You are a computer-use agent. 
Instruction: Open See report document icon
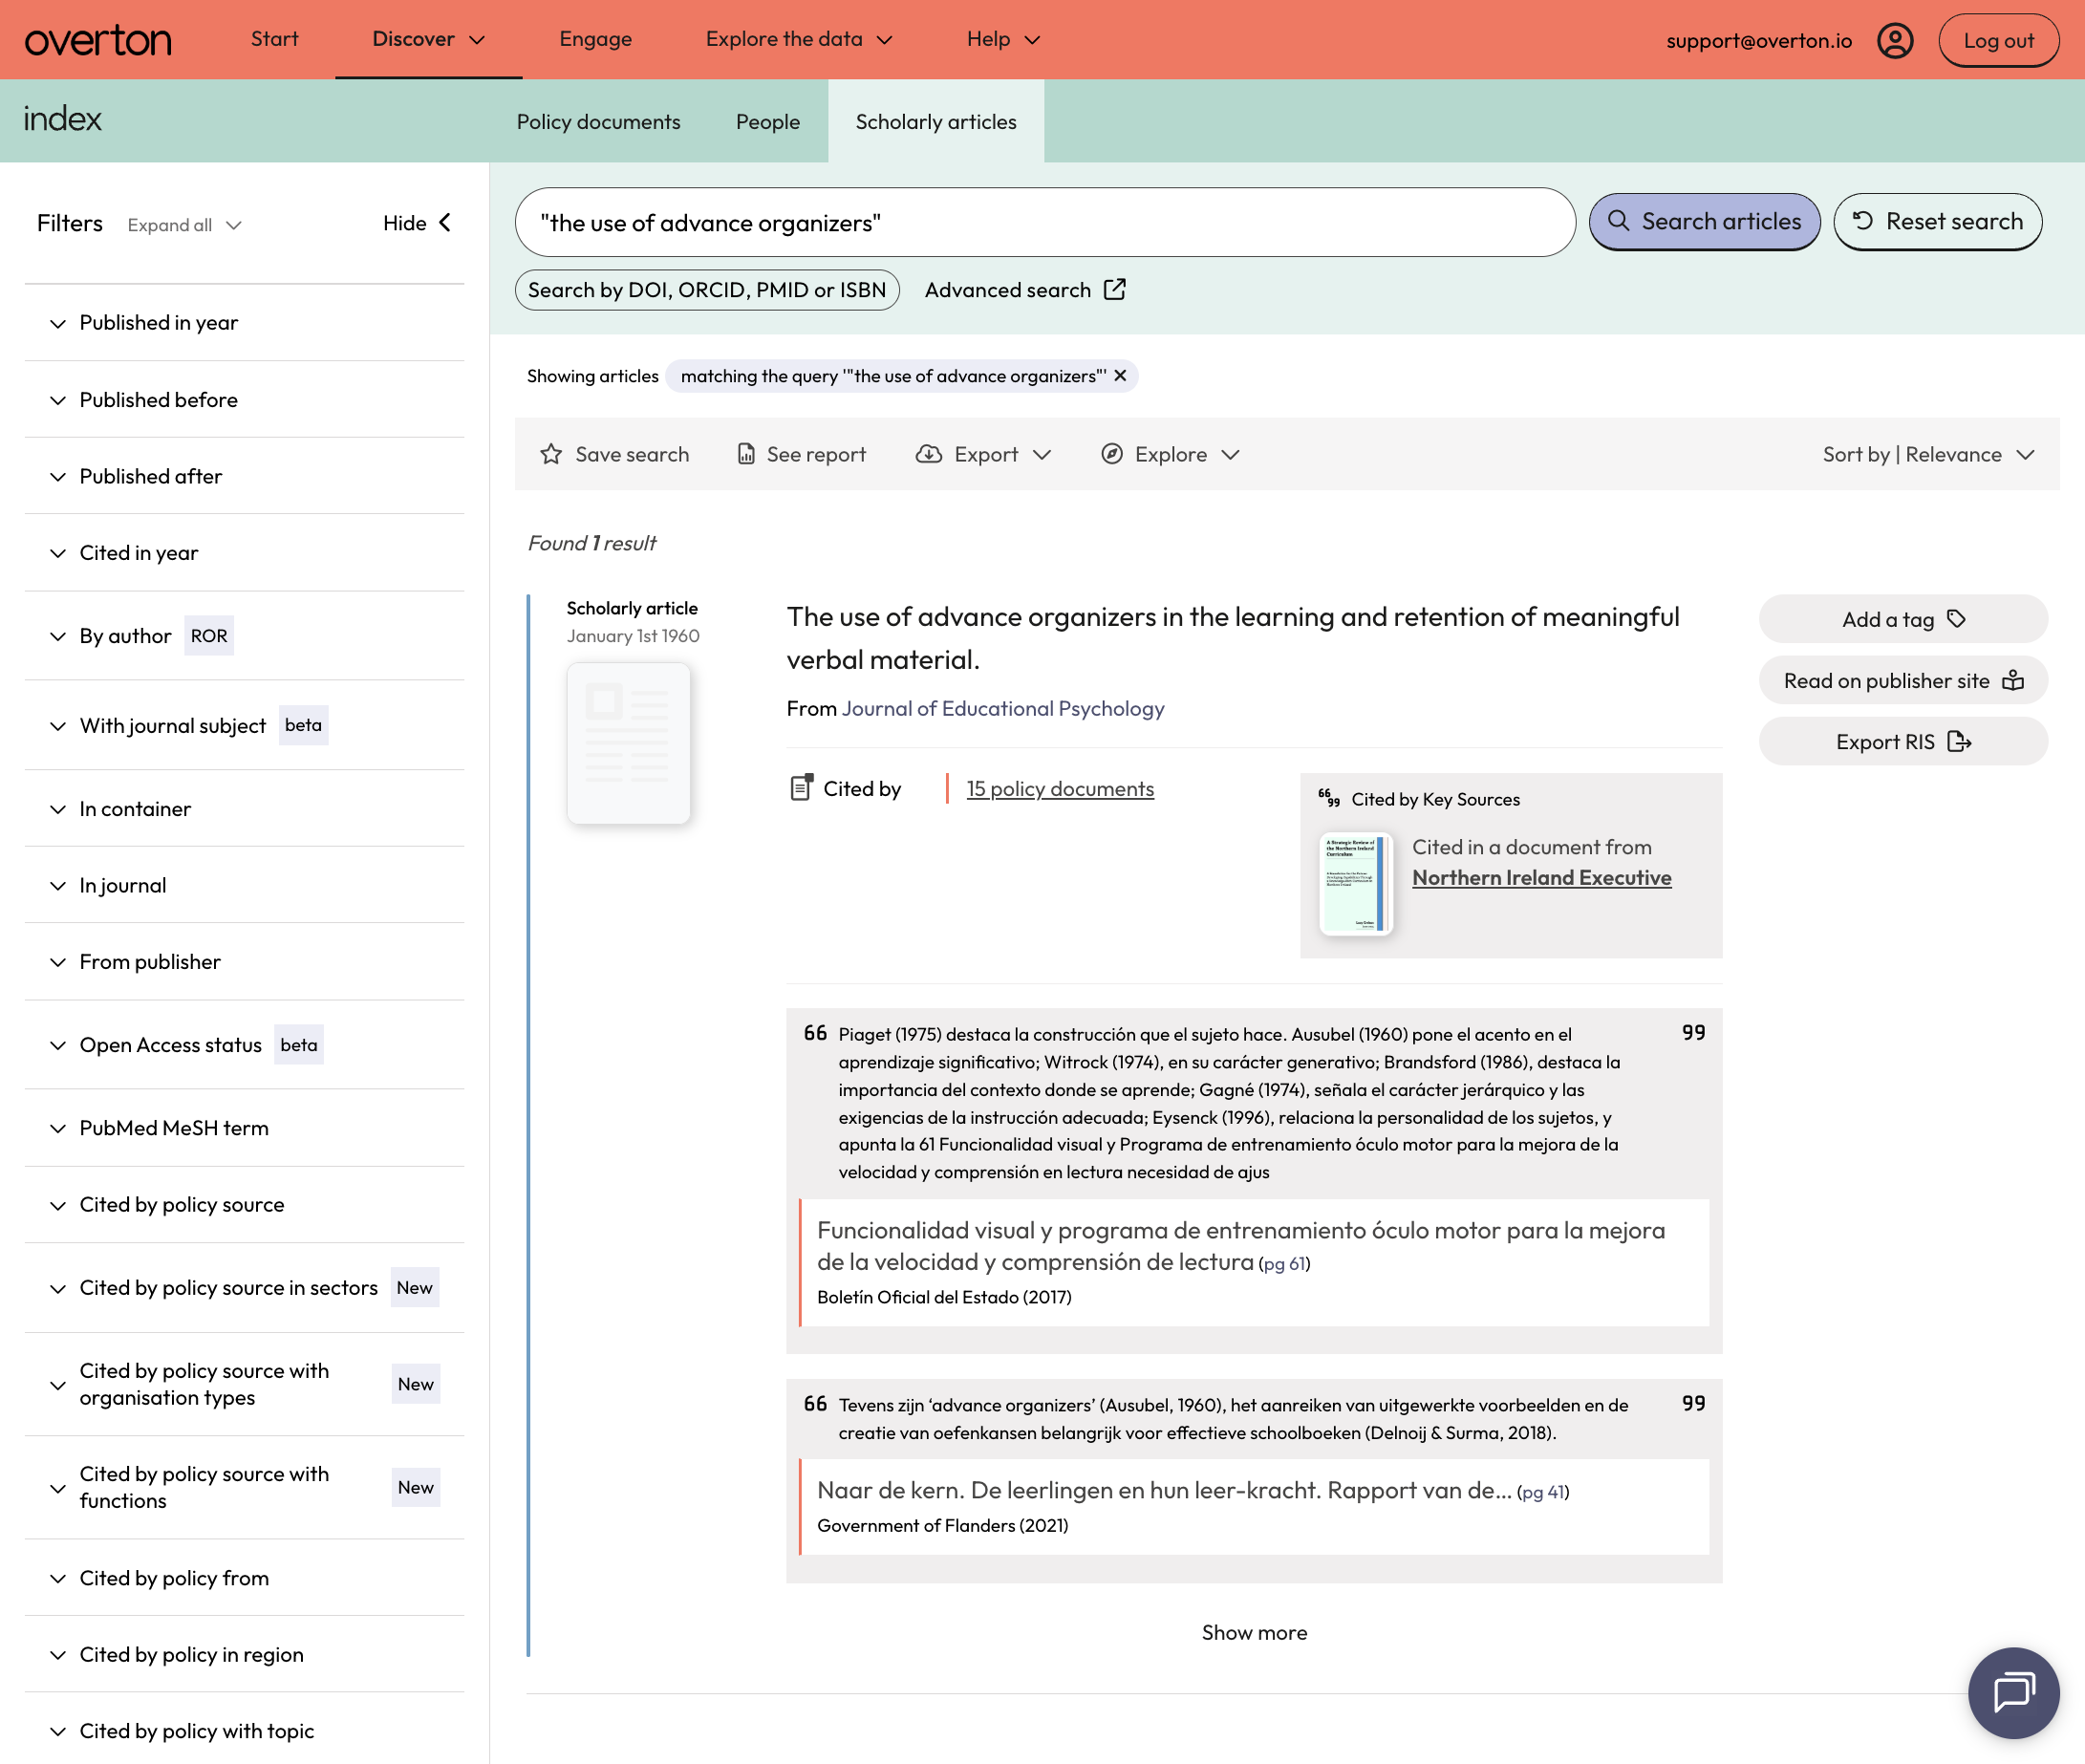point(746,454)
